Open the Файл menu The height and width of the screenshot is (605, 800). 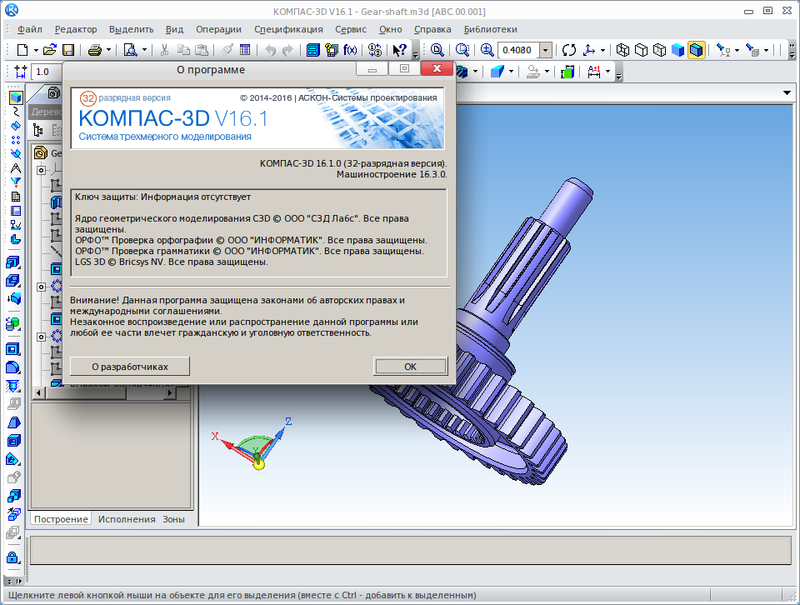[30, 30]
